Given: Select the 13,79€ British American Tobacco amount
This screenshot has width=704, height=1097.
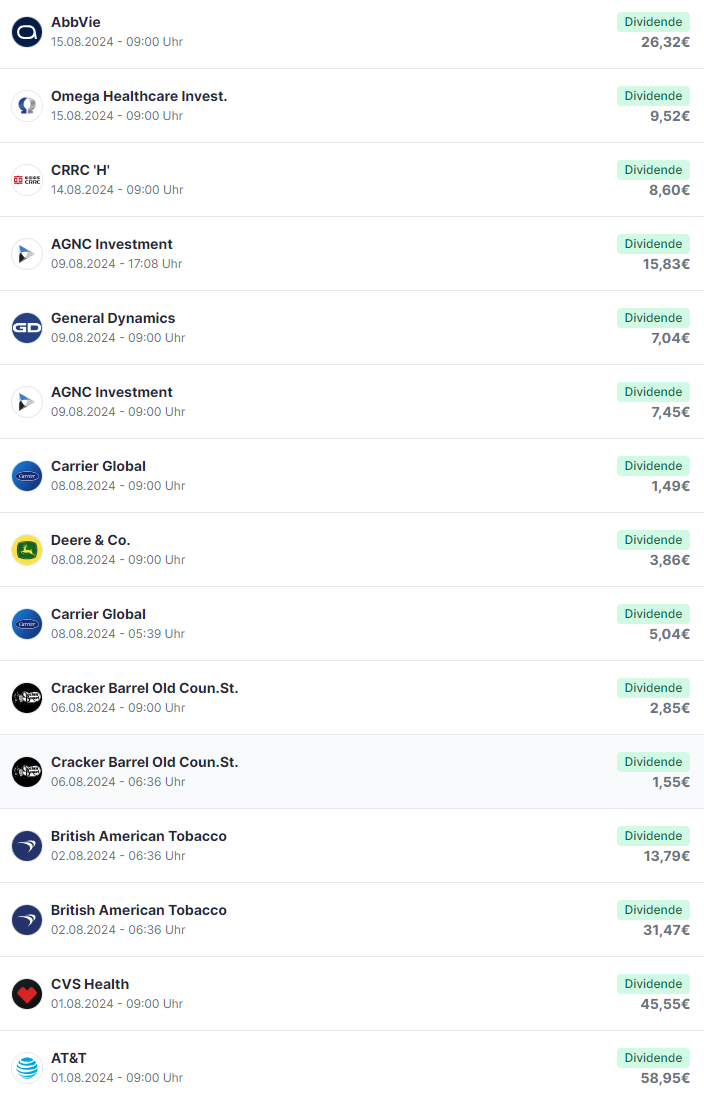Looking at the screenshot, I should (666, 856).
